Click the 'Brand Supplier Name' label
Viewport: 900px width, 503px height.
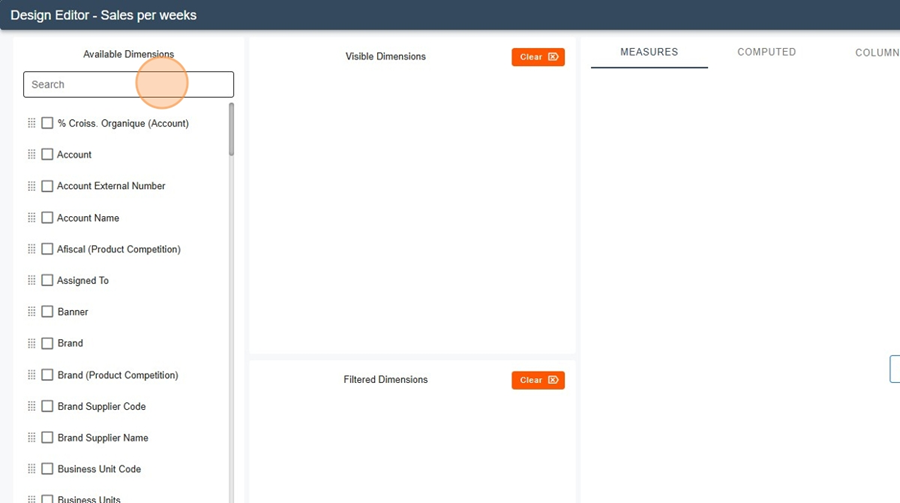103,438
